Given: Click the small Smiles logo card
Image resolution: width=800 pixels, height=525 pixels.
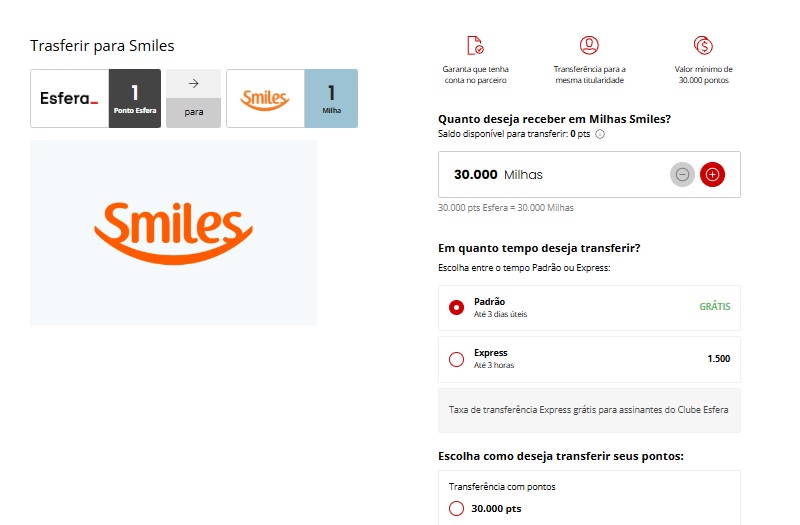Looking at the screenshot, I should click(265, 98).
